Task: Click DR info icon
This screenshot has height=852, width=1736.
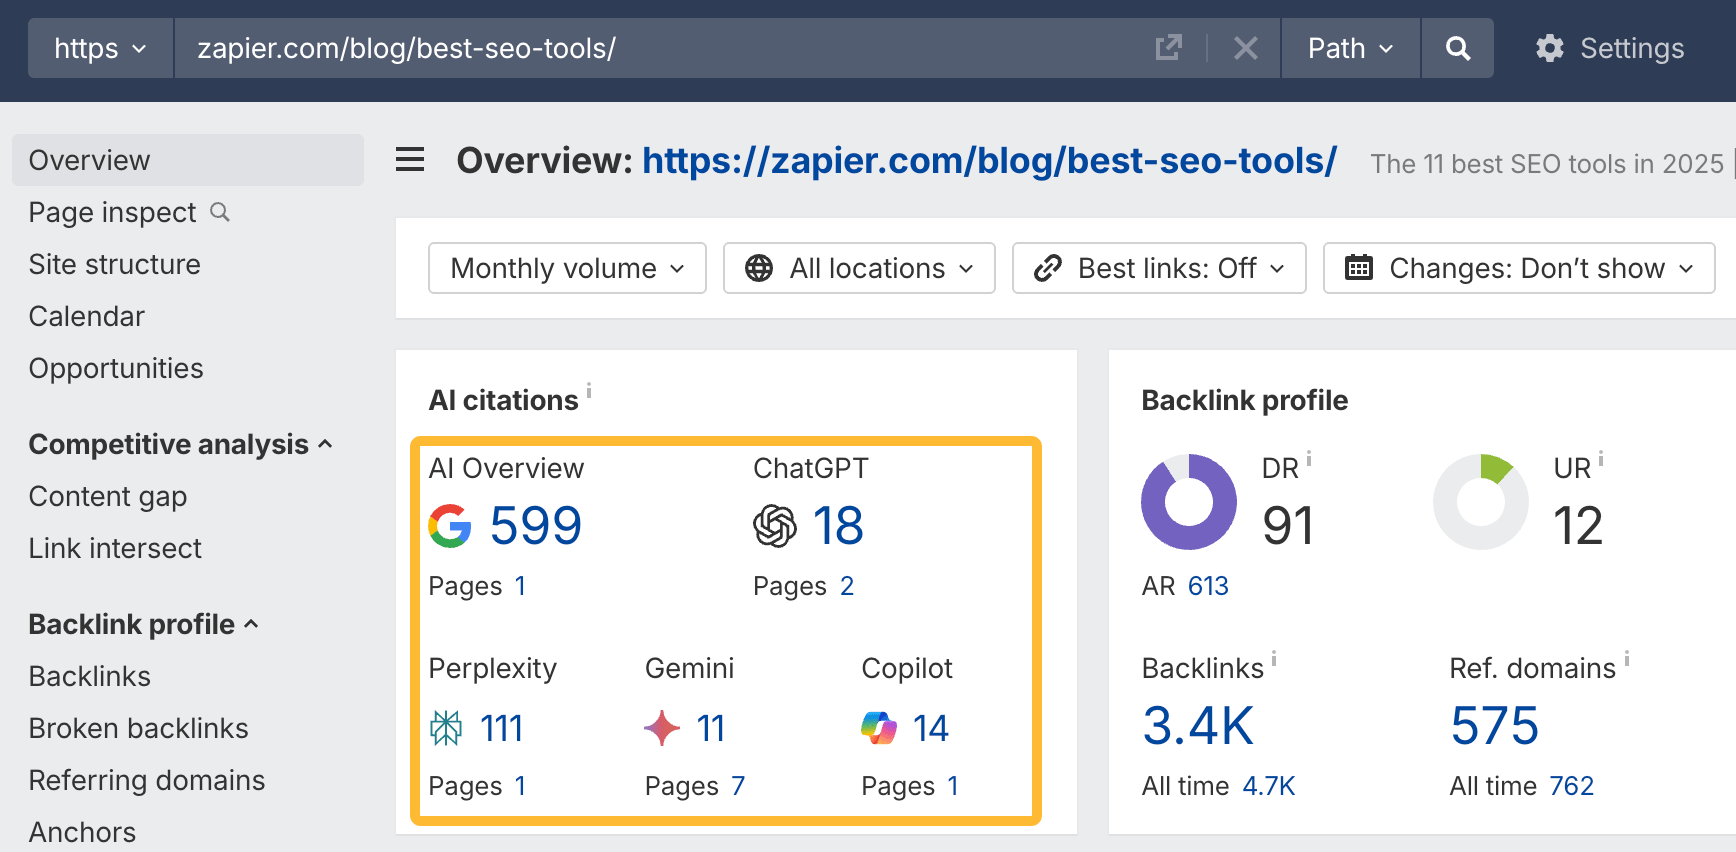Action: click(1309, 459)
